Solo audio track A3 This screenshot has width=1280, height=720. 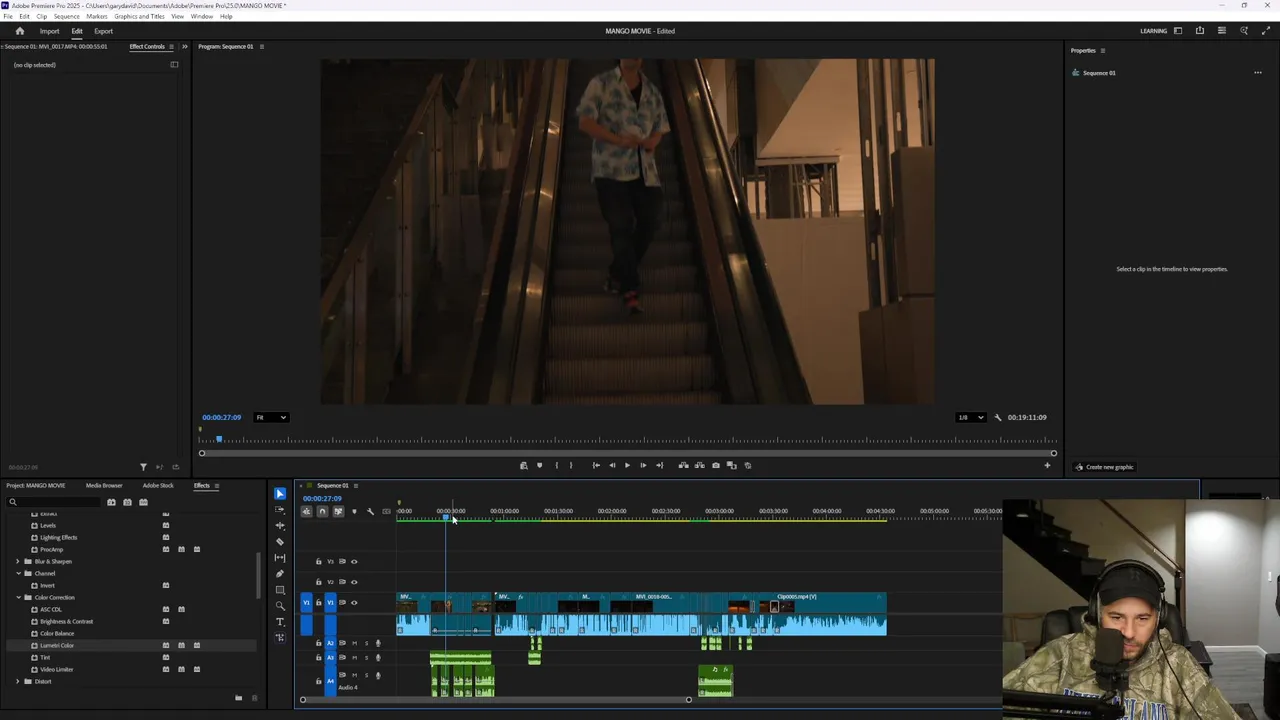[x=366, y=657]
